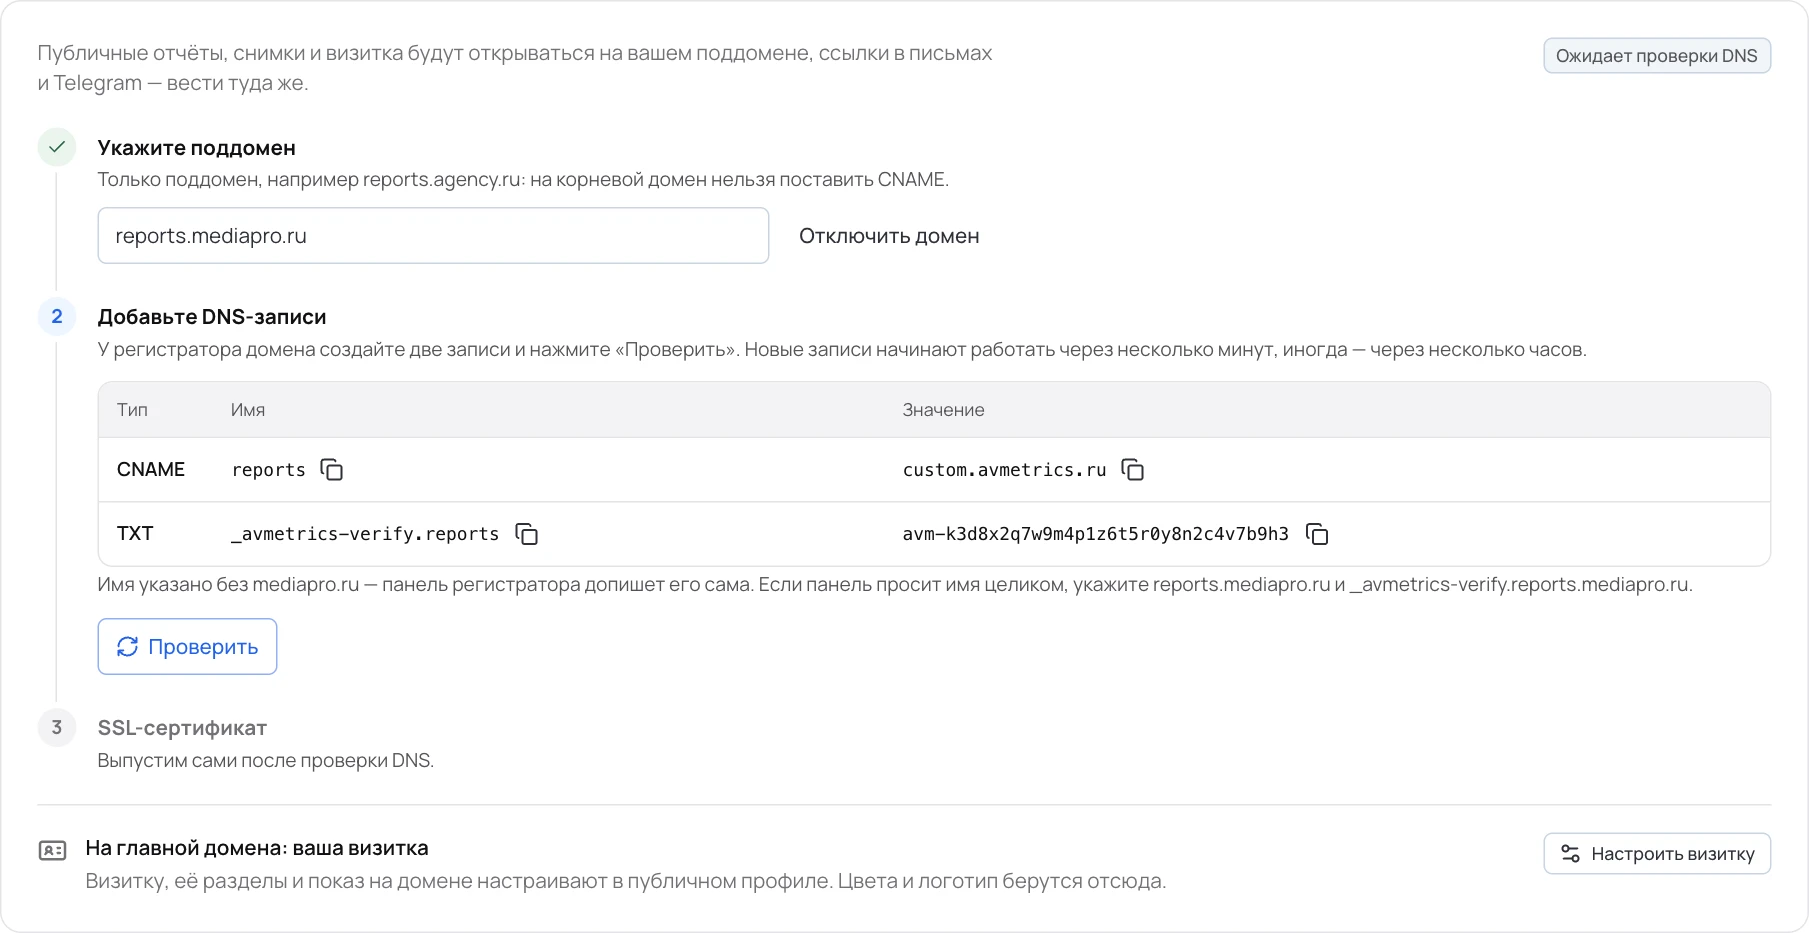
Task: Click the avm-k3d8x2q7w9m4p1z6t5r0y8n2c4v7b9h3 value
Action: tap(1096, 534)
